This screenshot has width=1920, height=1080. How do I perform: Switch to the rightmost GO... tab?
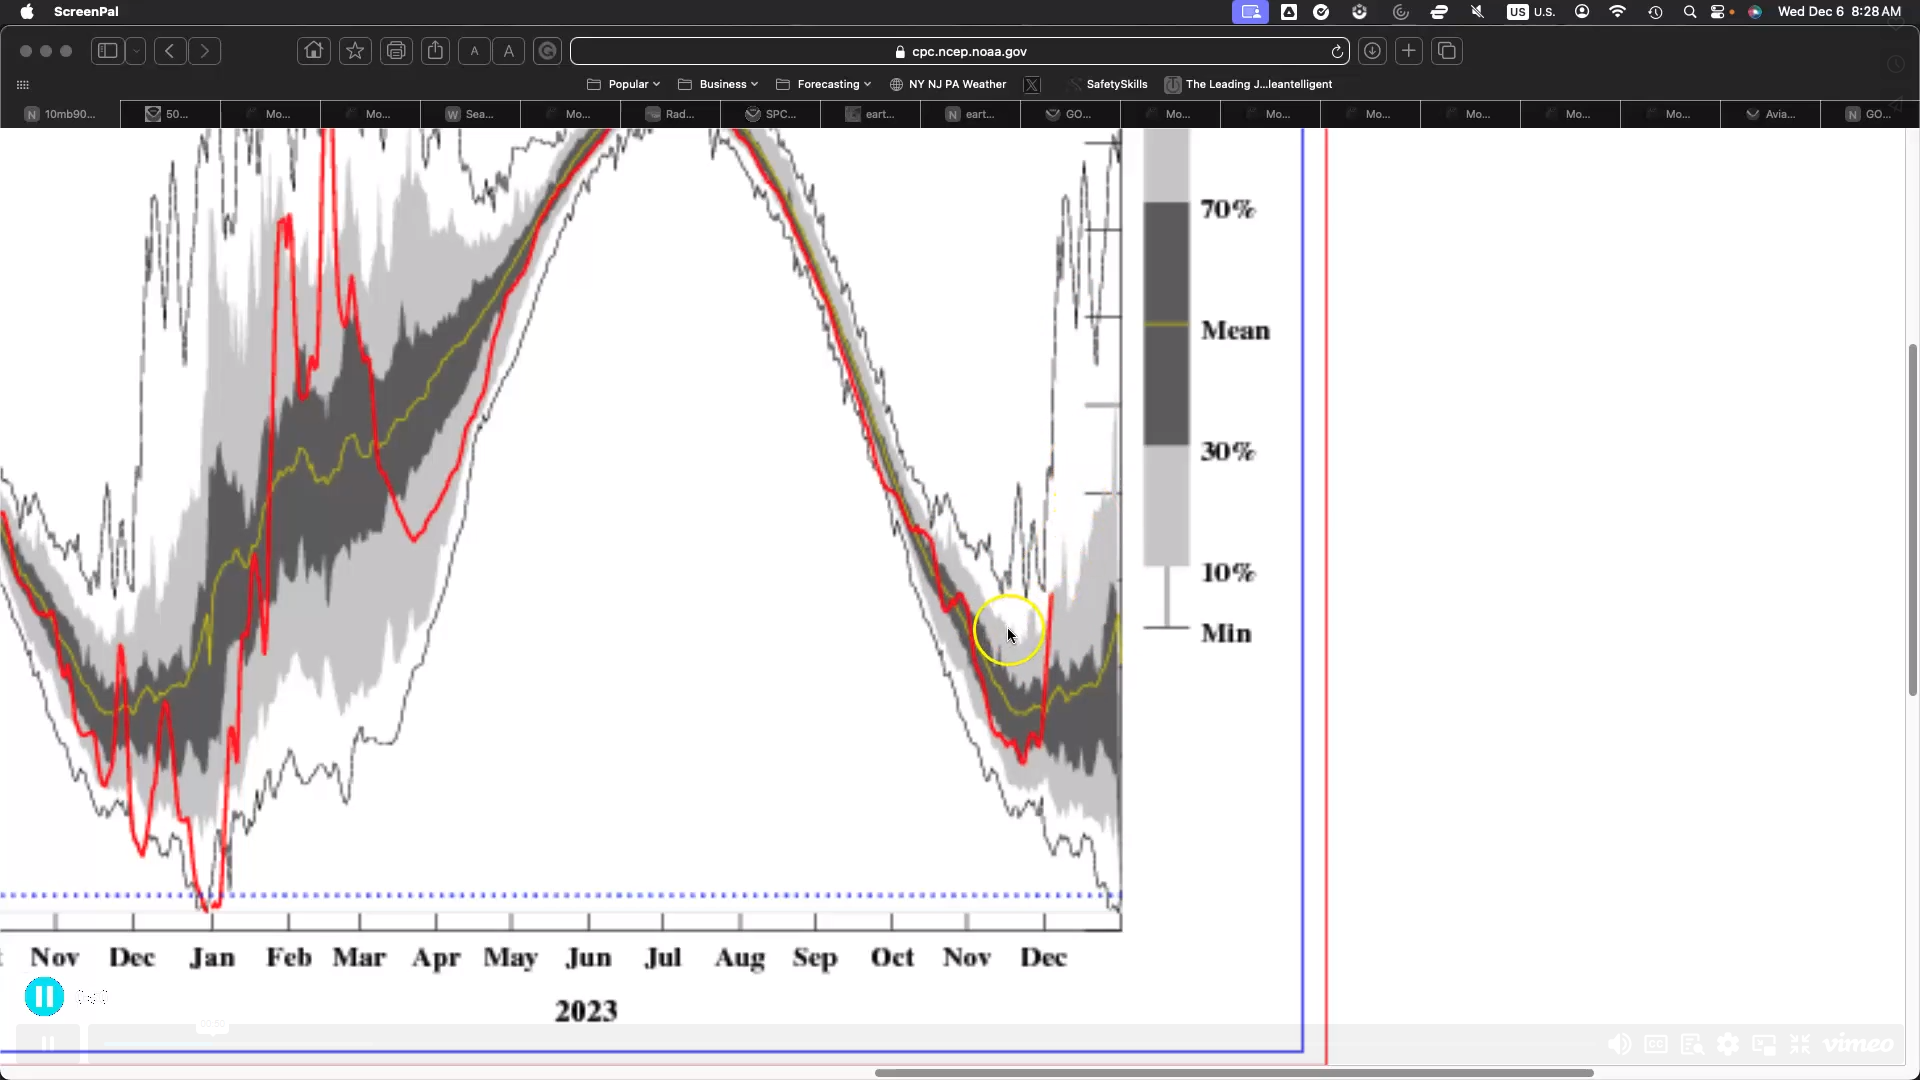coord(1870,114)
